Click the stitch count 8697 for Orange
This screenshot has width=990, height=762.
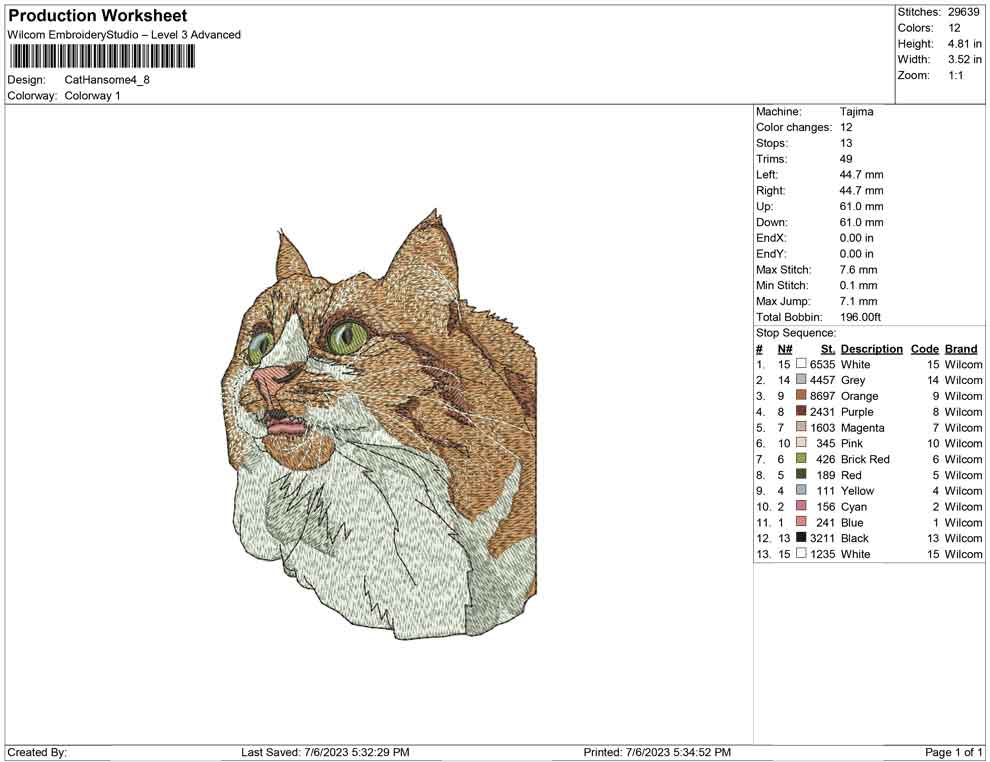(822, 396)
